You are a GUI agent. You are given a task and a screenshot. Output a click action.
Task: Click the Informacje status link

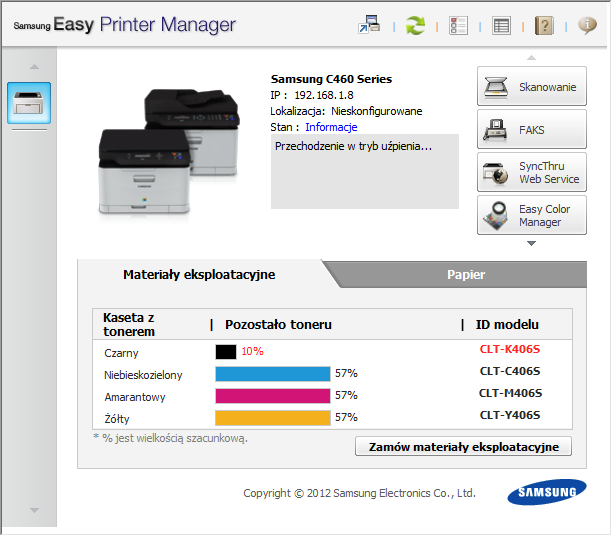pos(331,127)
